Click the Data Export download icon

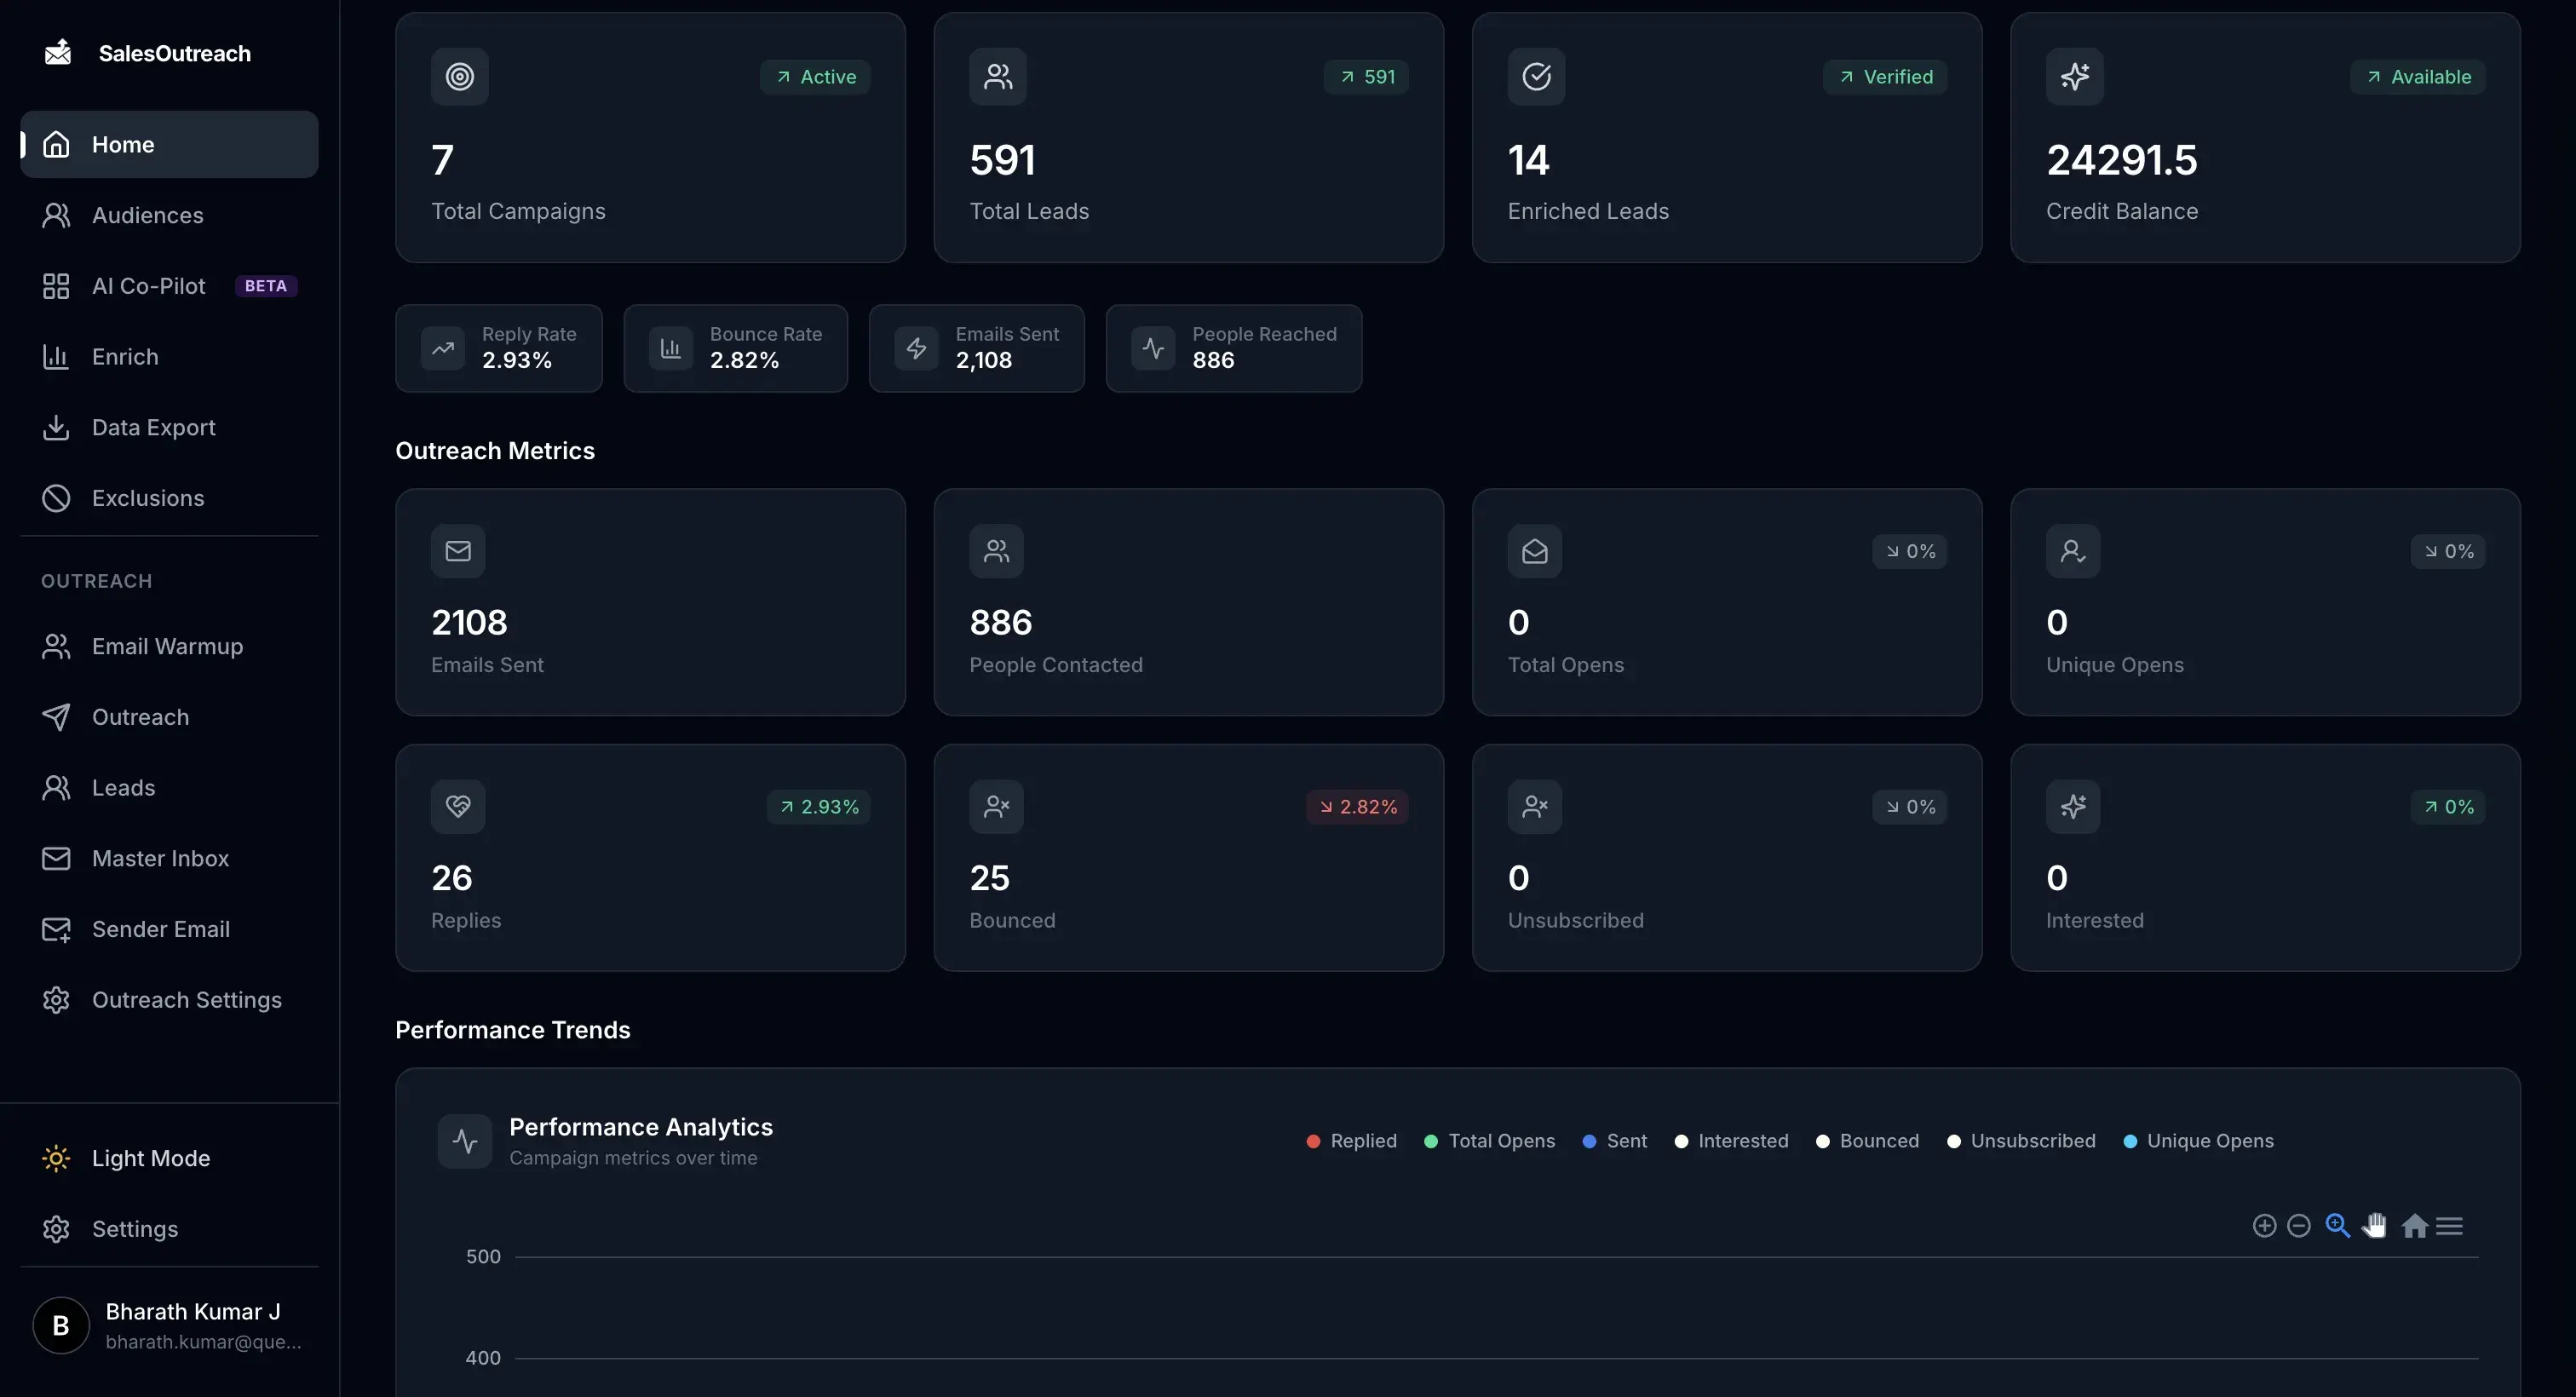[56, 427]
